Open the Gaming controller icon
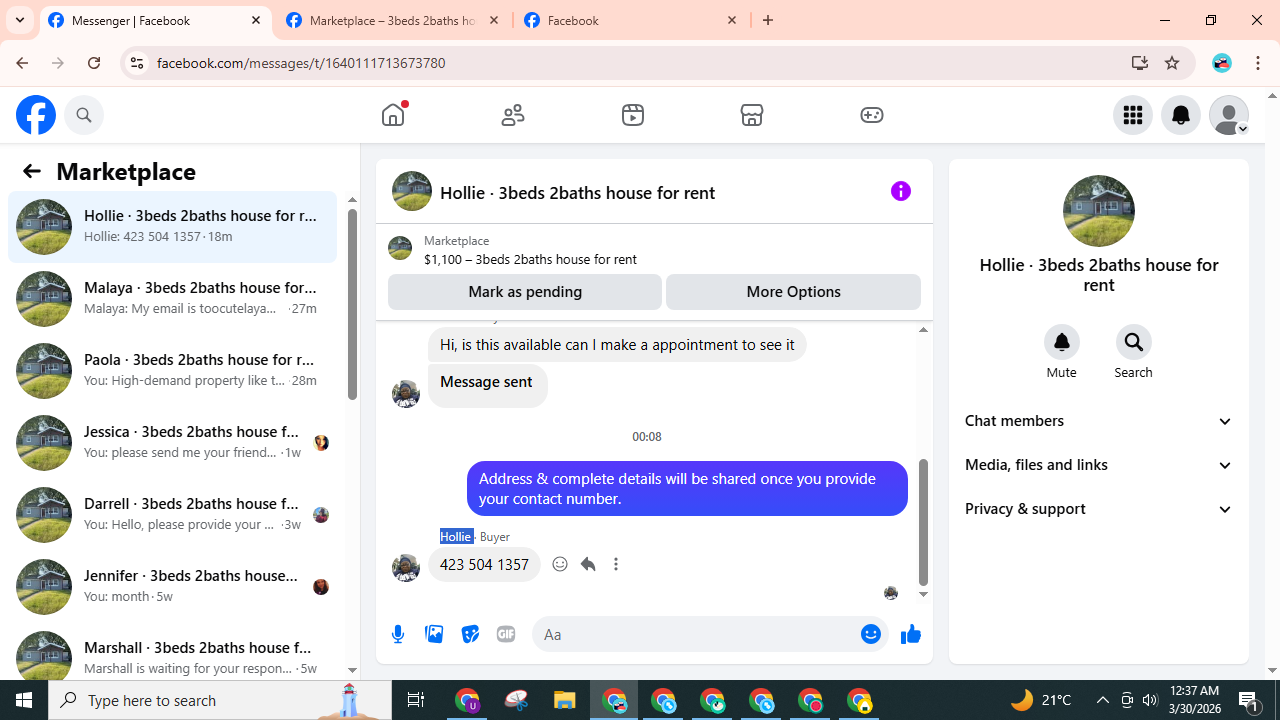Screen dimensions: 1280x720 [872, 115]
